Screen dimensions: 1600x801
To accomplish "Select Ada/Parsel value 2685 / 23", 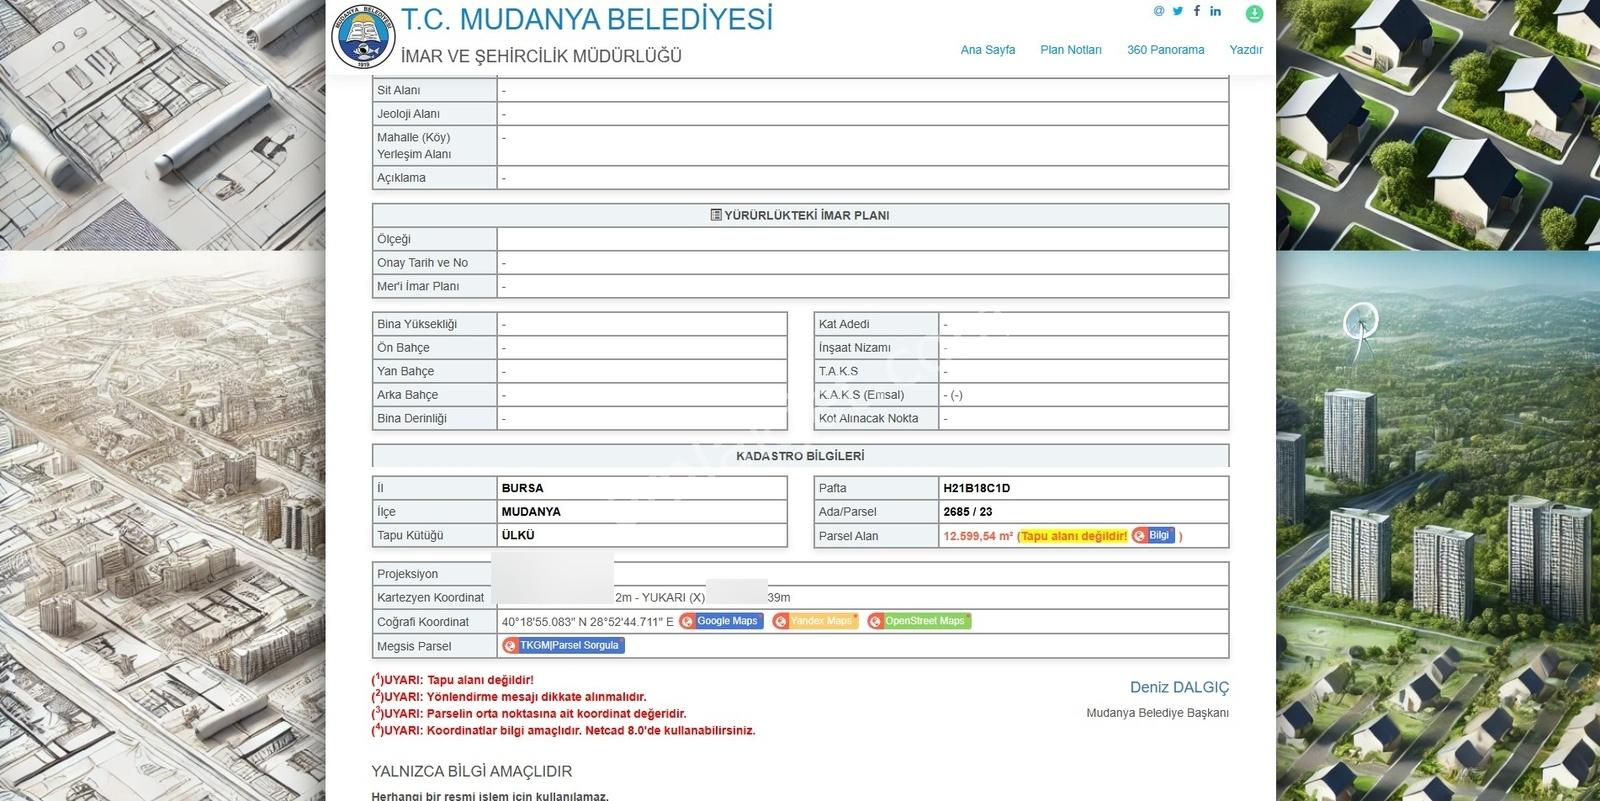I will 968,512.
